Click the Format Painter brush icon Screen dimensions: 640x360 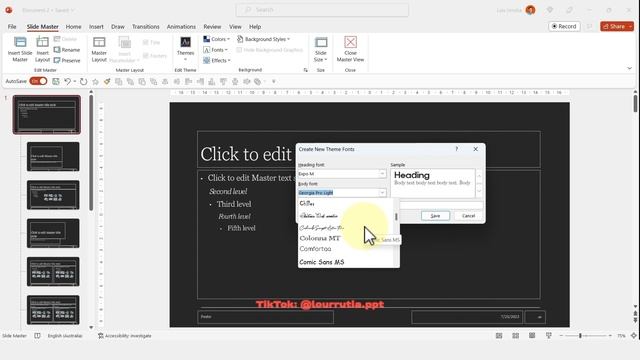pos(107,82)
